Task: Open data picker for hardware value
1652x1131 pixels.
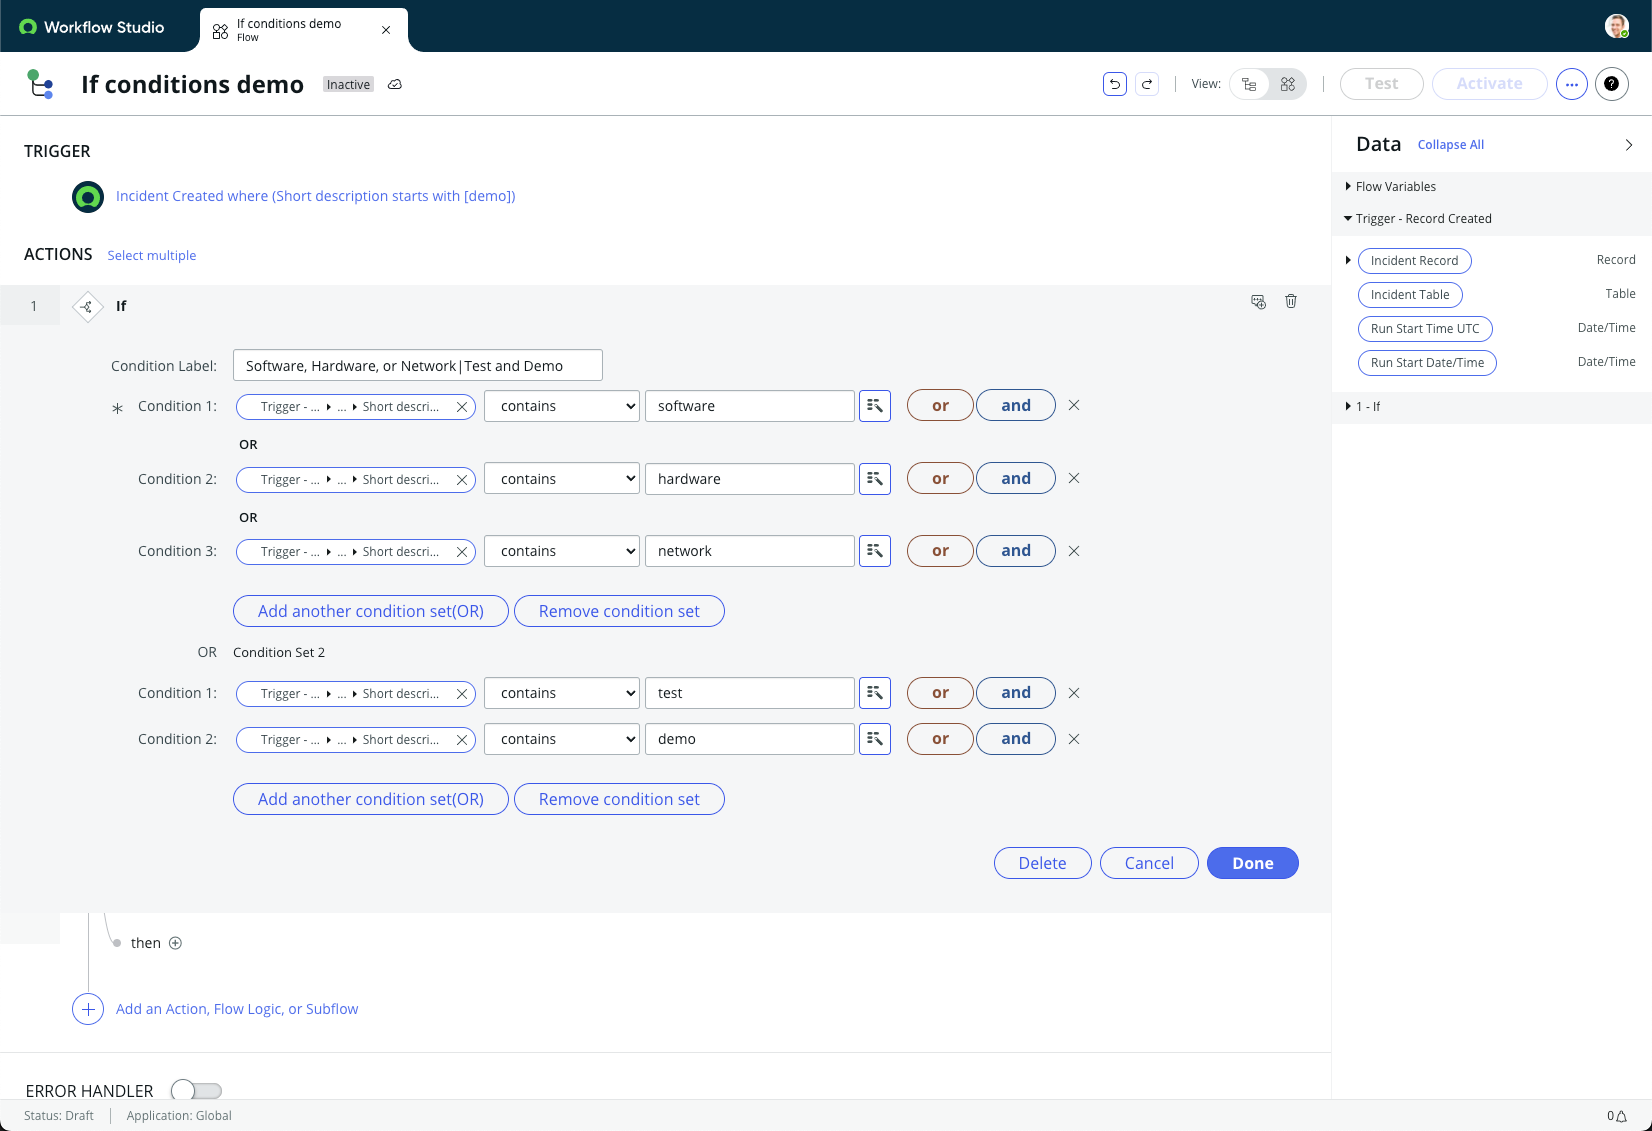Action: click(x=875, y=479)
